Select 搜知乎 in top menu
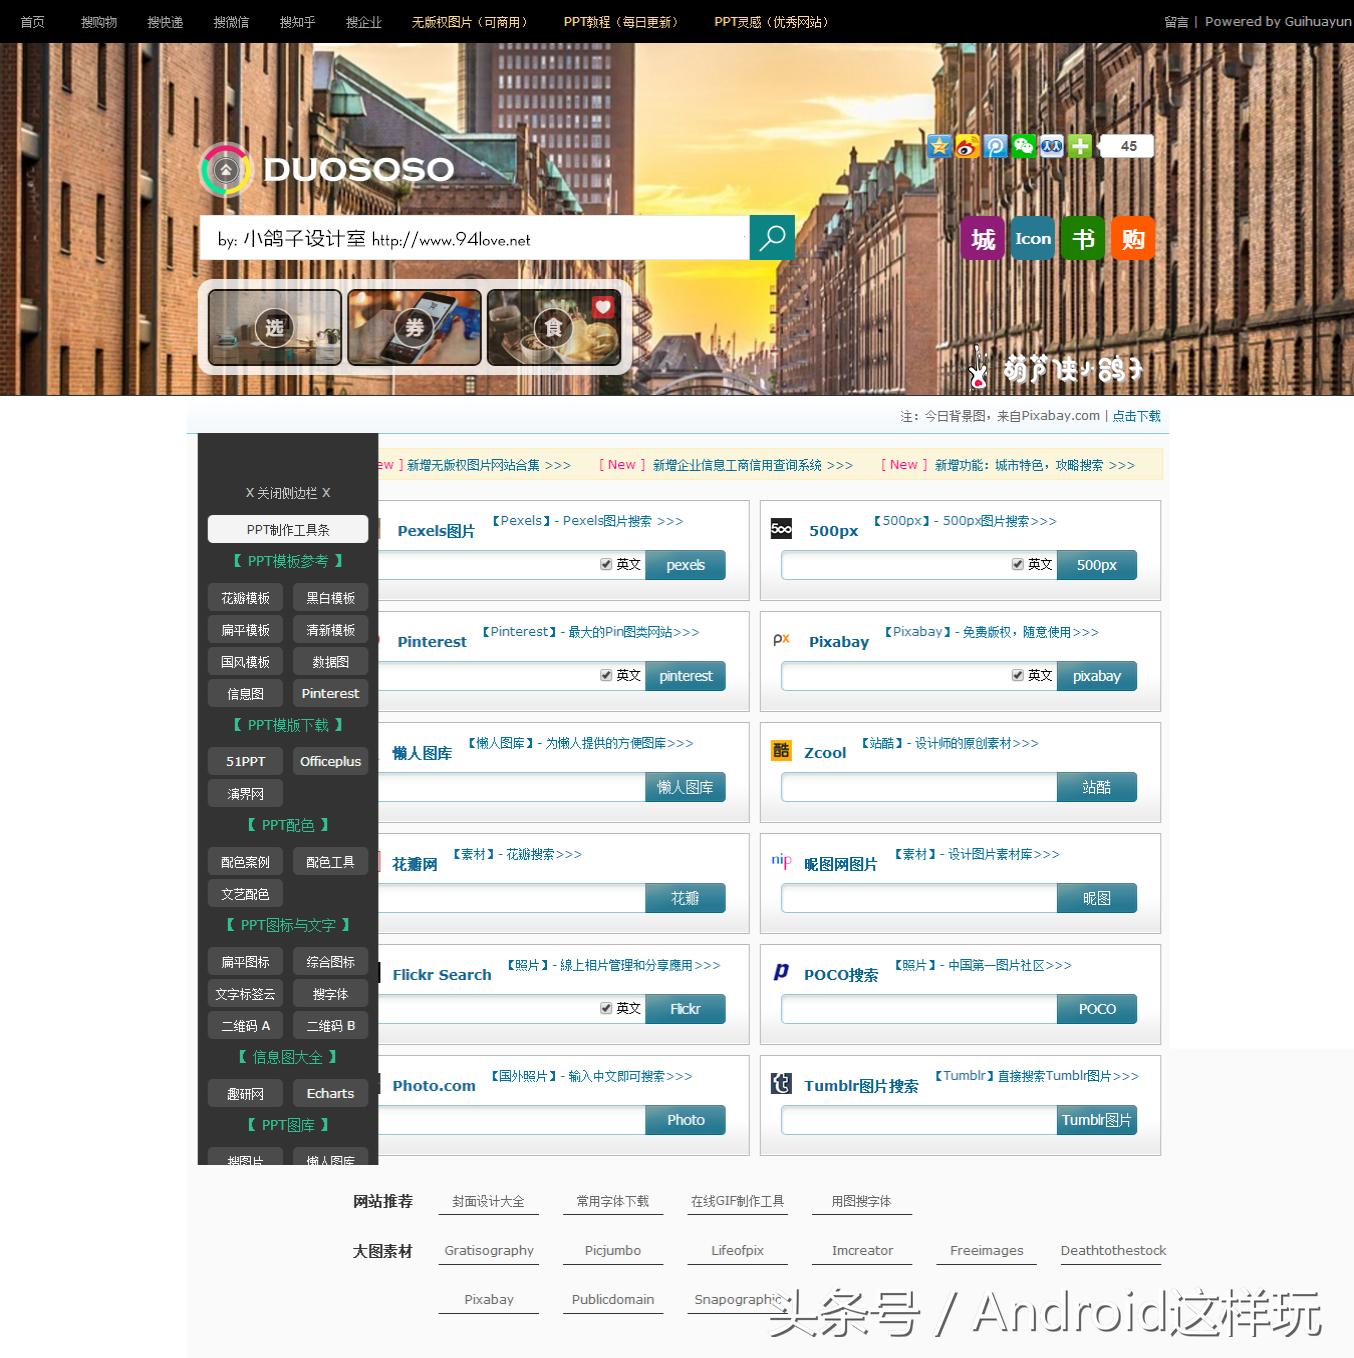The image size is (1354, 1358). tap(296, 21)
